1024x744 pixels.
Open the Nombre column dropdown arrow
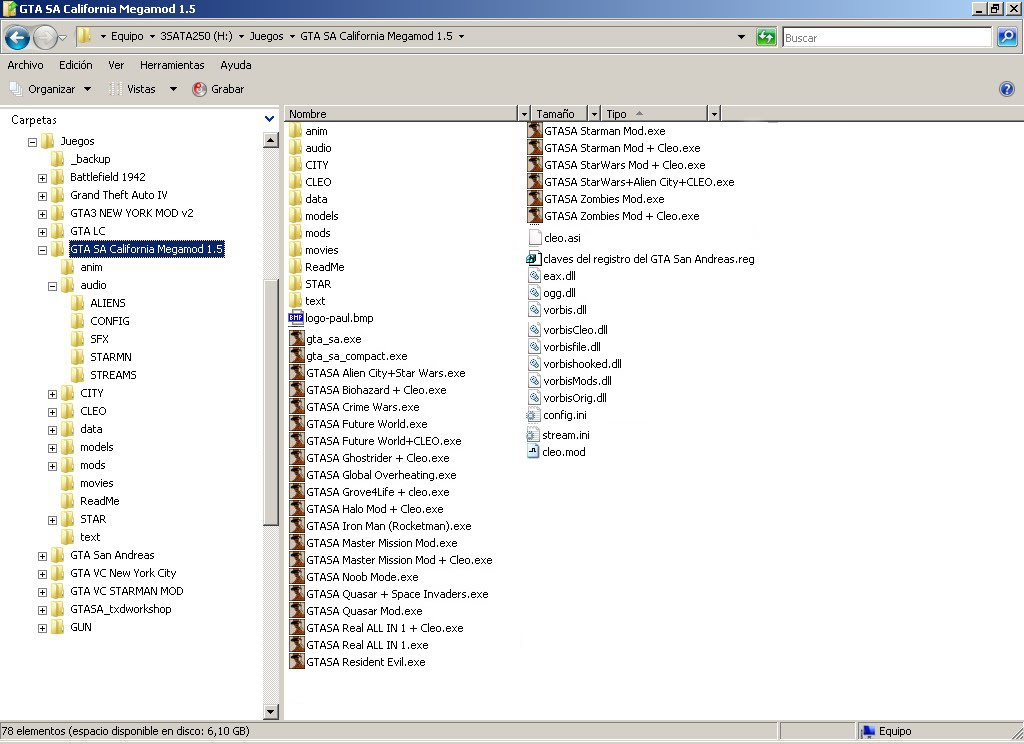click(x=523, y=114)
